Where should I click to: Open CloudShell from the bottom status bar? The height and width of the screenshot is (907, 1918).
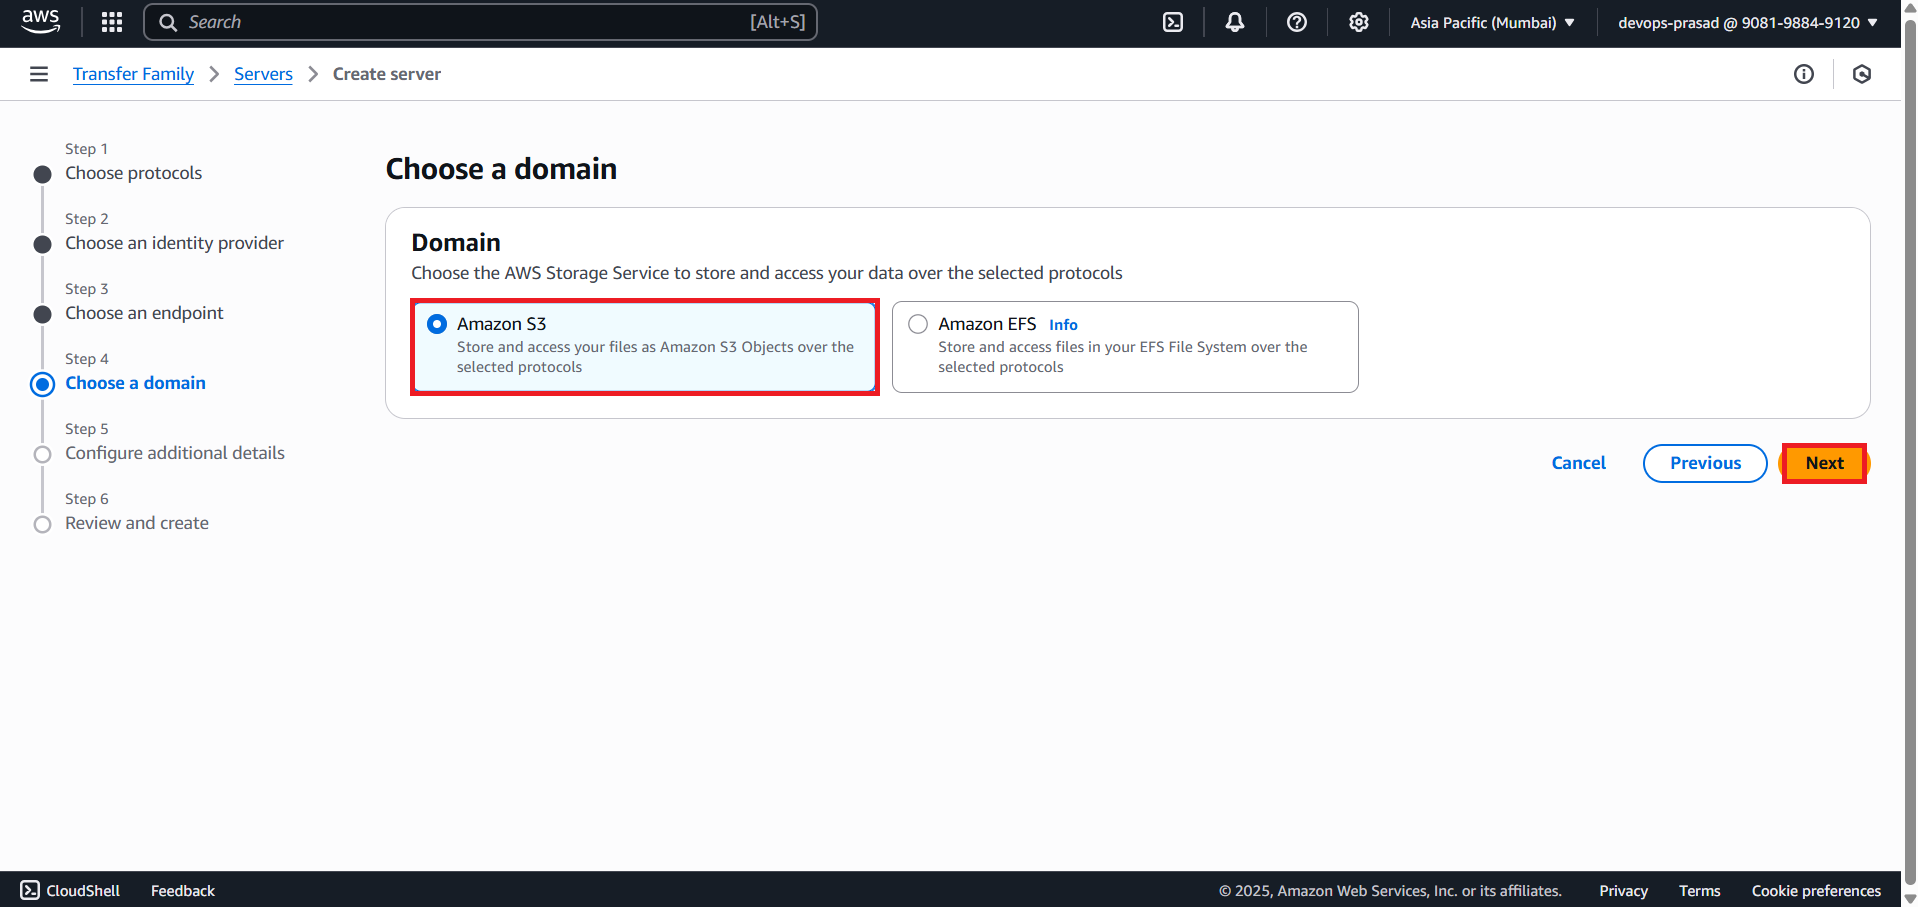[70, 889]
